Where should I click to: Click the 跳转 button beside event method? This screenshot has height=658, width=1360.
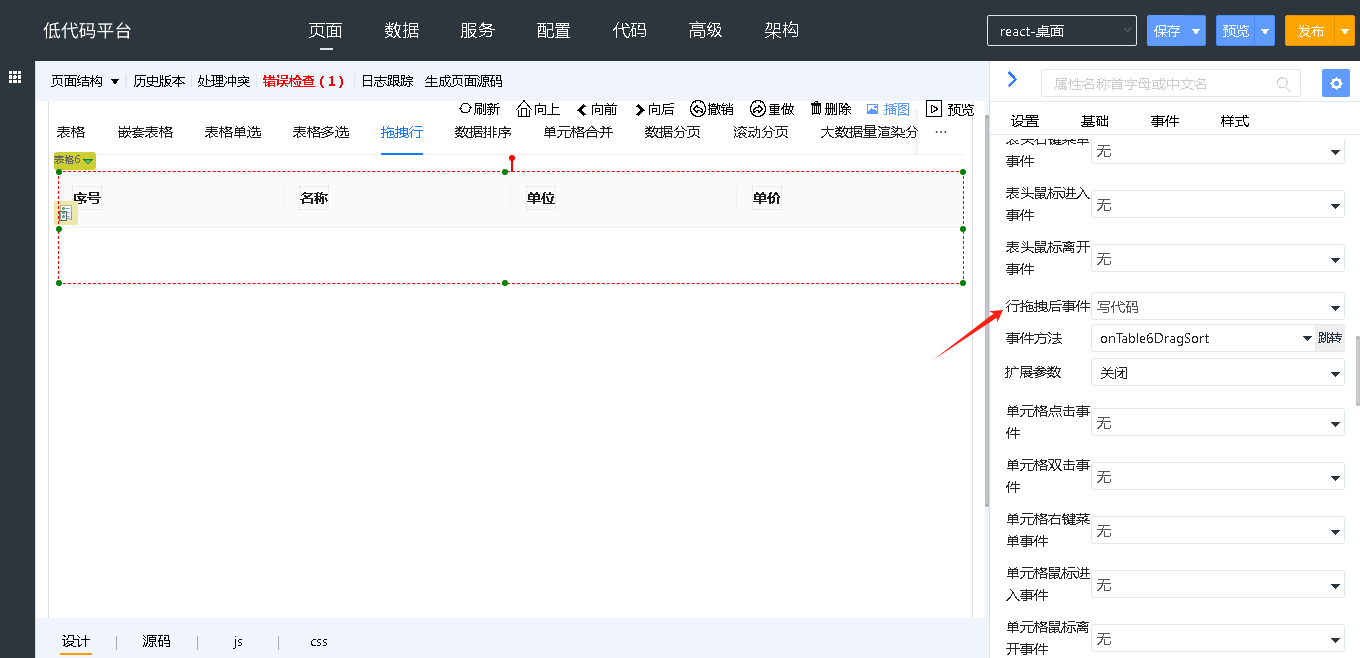(x=1330, y=338)
